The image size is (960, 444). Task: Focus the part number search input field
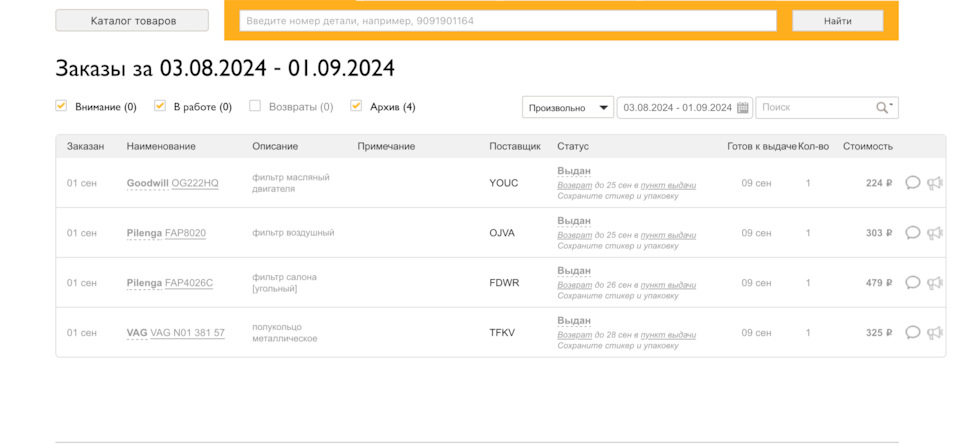tap(508, 21)
